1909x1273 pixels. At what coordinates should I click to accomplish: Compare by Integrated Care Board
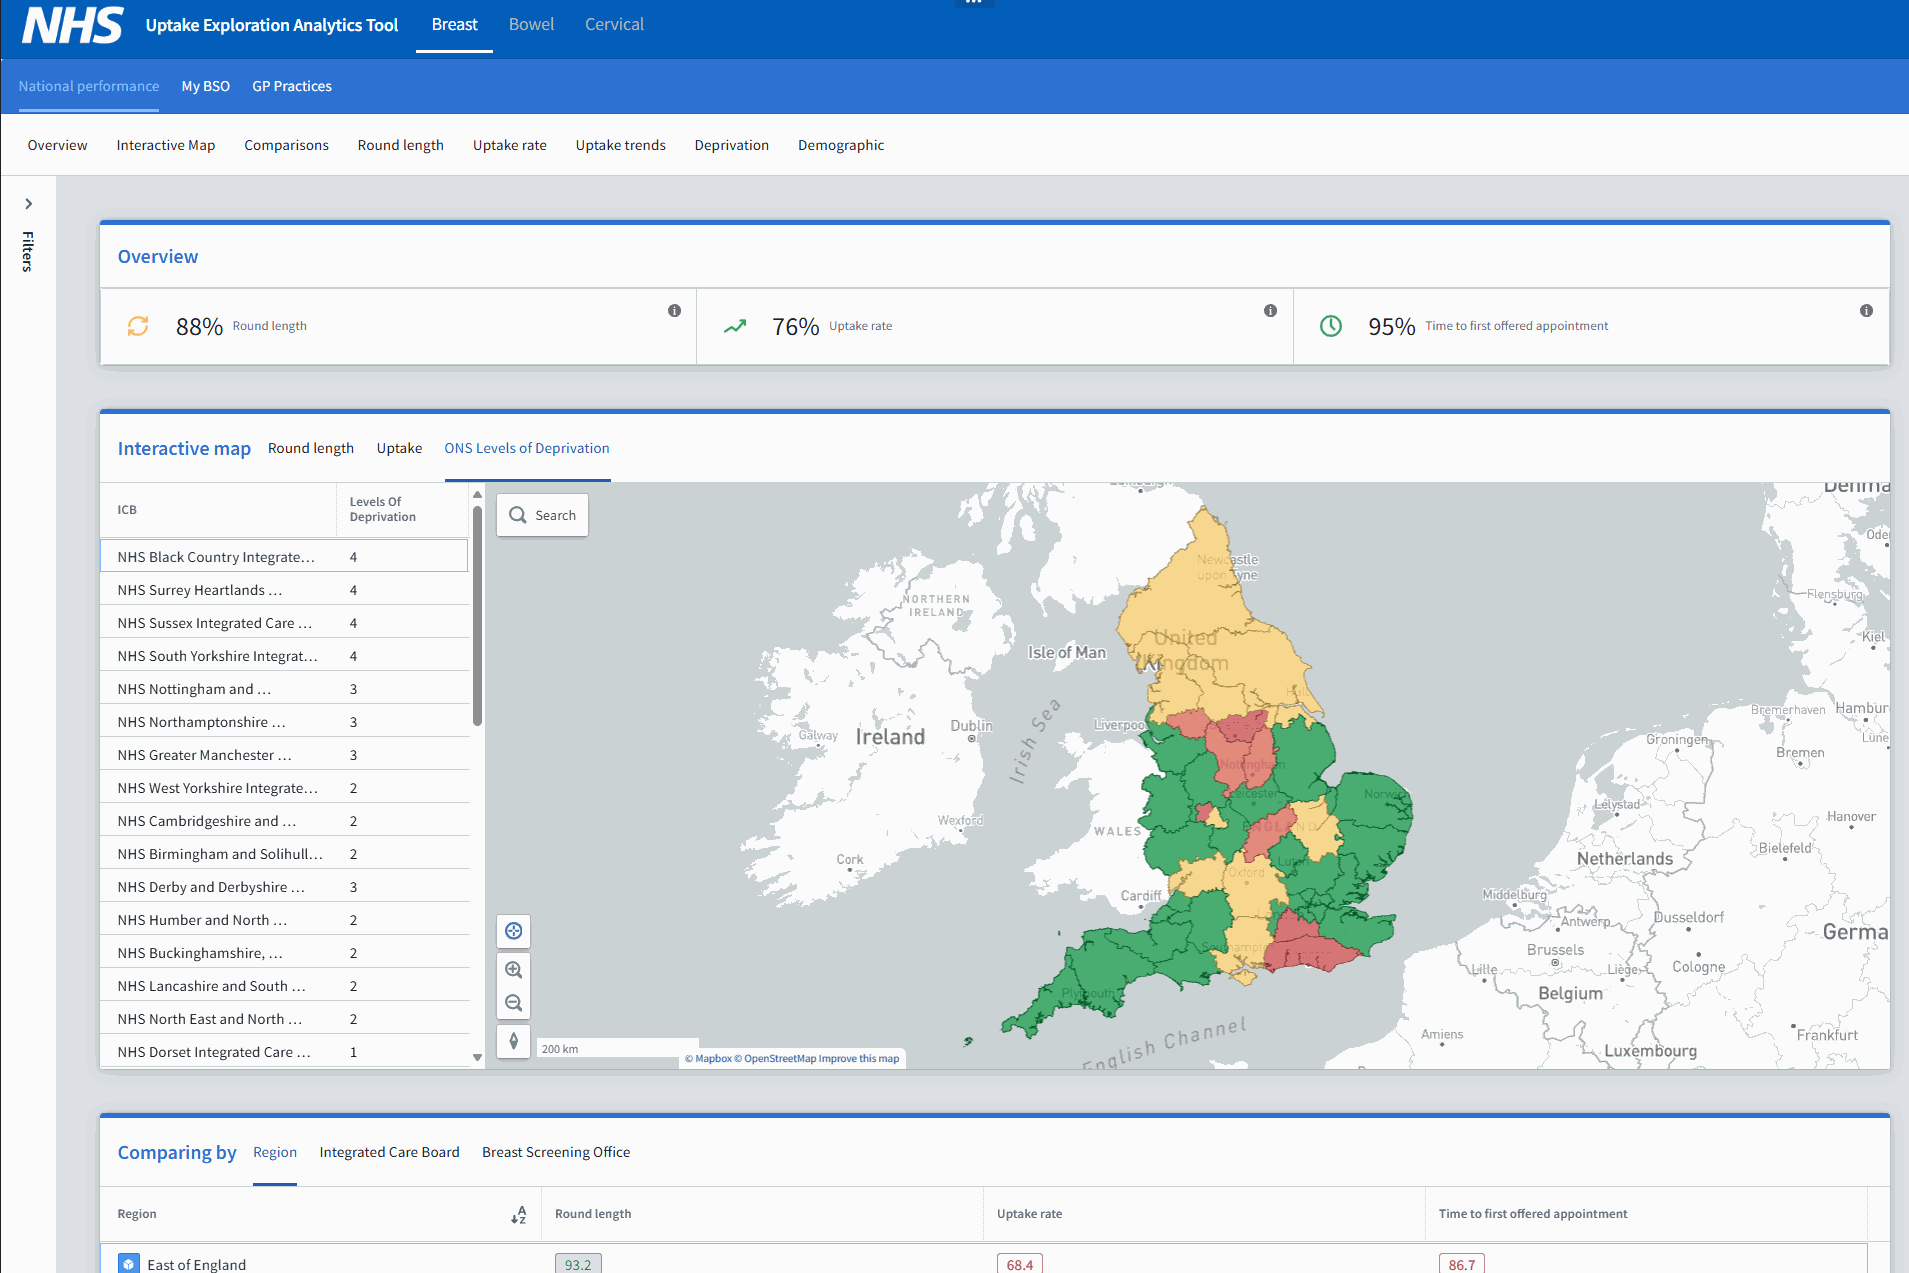(x=389, y=1152)
